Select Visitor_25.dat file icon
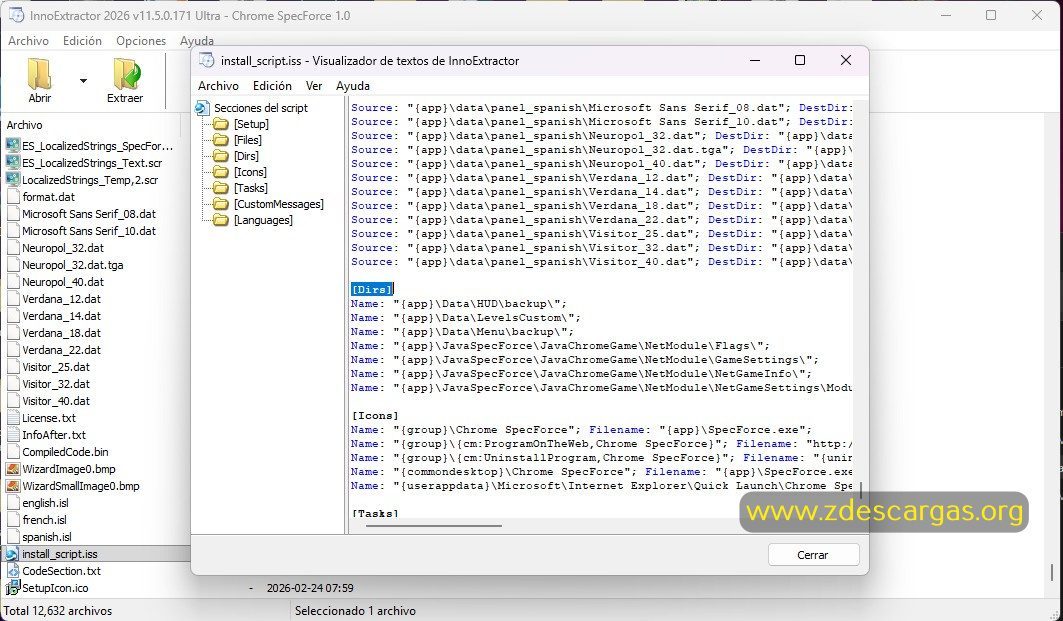This screenshot has height=621, width=1063. [x=12, y=367]
